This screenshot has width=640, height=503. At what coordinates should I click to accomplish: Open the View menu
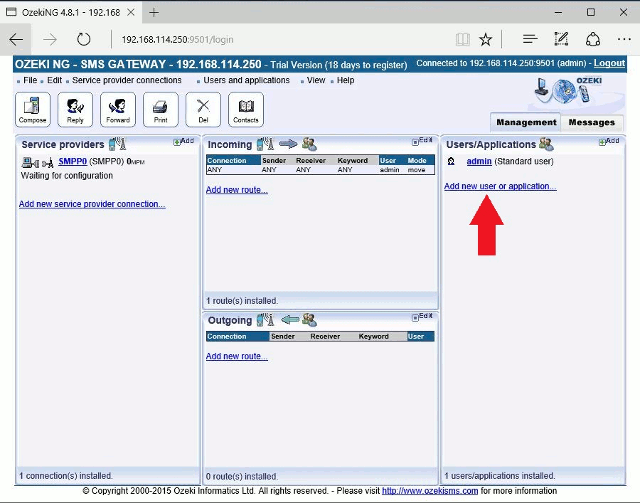(x=316, y=80)
